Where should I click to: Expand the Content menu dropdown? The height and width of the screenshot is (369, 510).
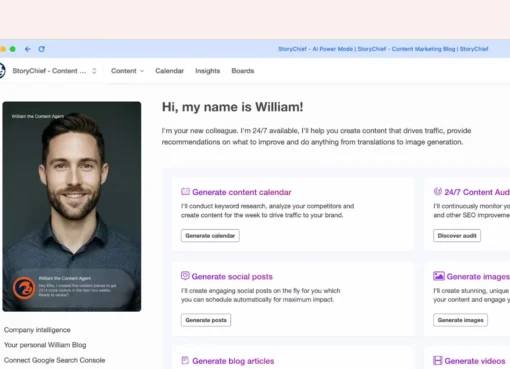coord(127,71)
